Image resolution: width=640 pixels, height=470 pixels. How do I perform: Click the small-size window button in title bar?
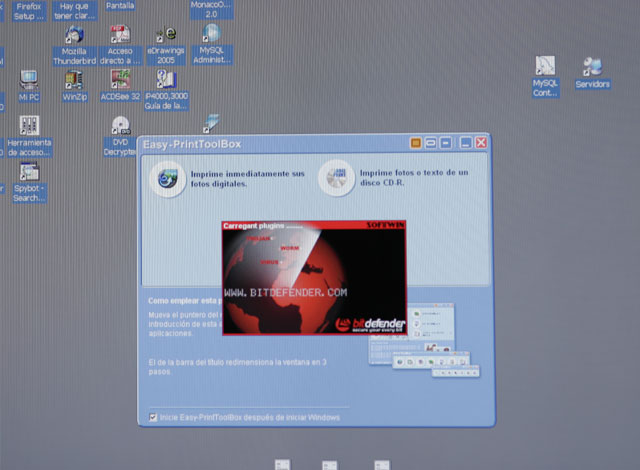click(446, 144)
